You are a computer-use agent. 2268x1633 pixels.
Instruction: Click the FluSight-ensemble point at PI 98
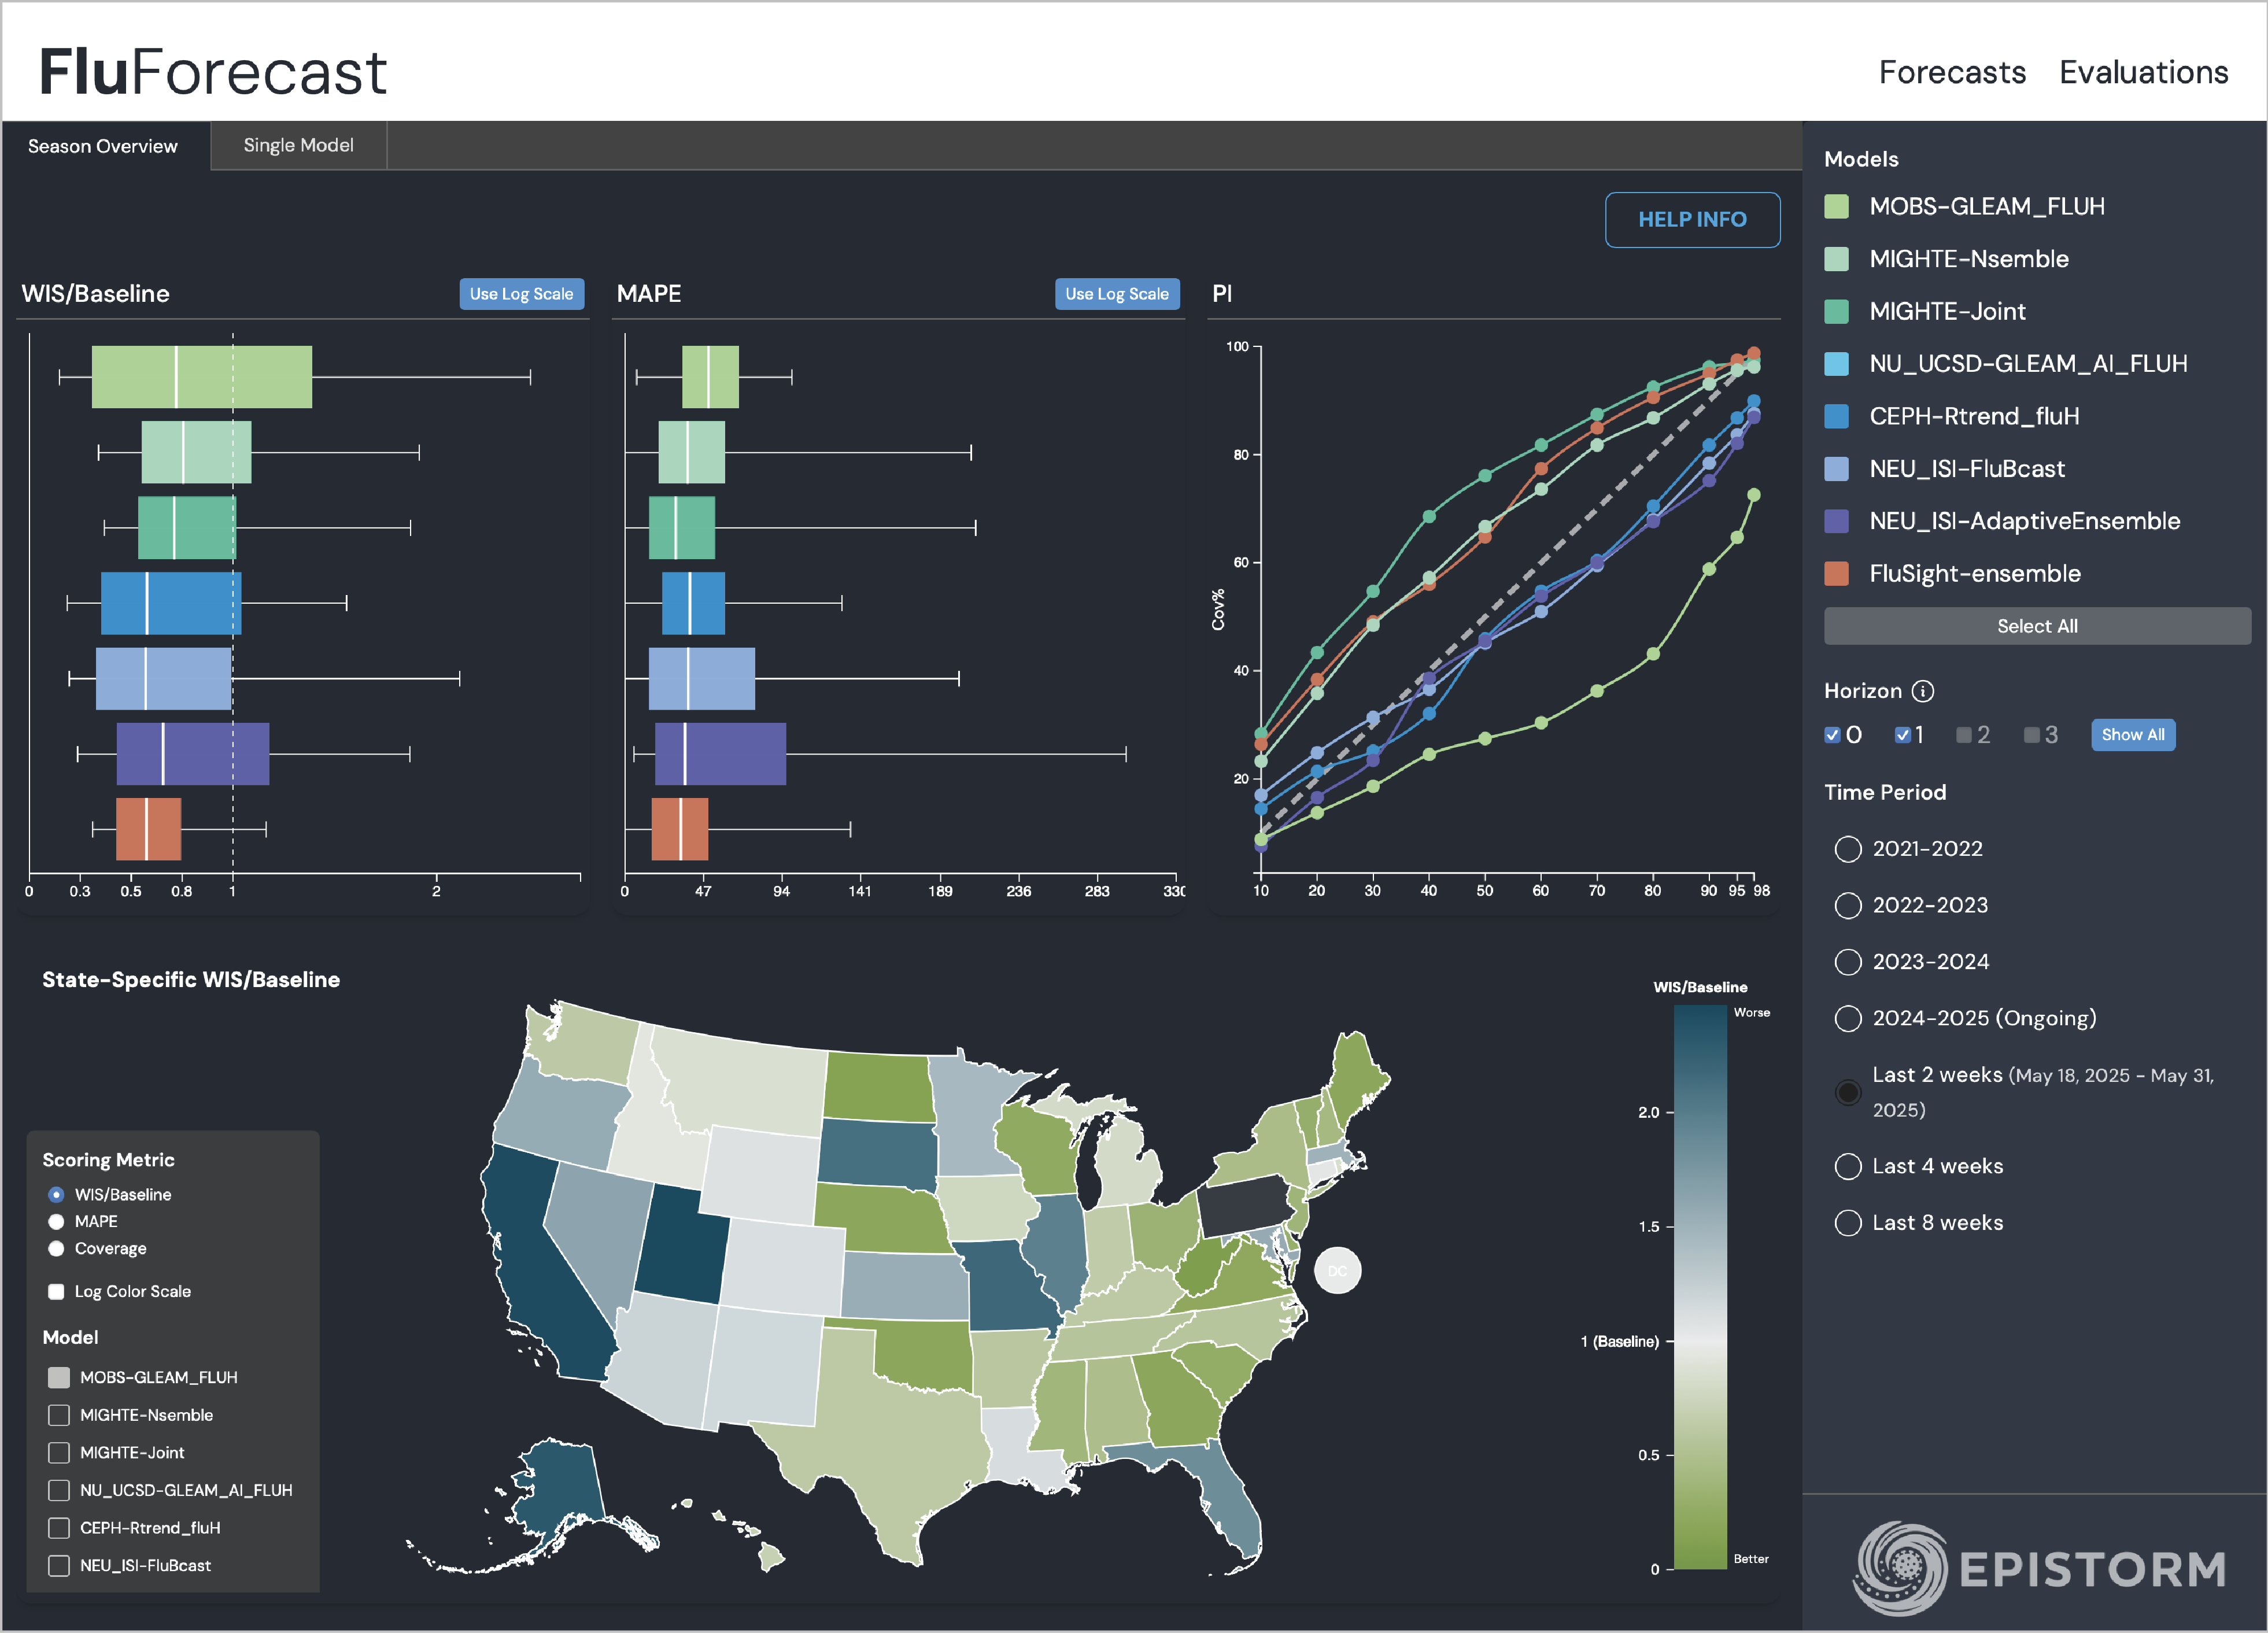click(x=1753, y=354)
